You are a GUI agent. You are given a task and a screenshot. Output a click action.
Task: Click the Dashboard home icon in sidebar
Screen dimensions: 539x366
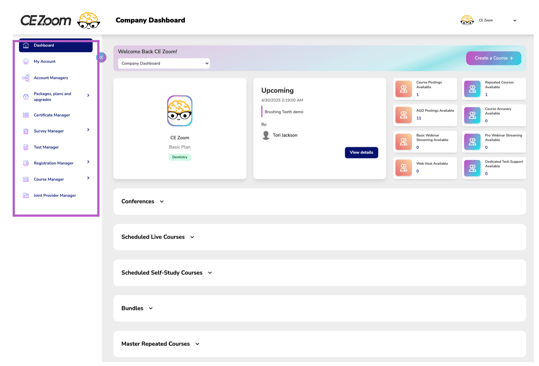coord(26,45)
